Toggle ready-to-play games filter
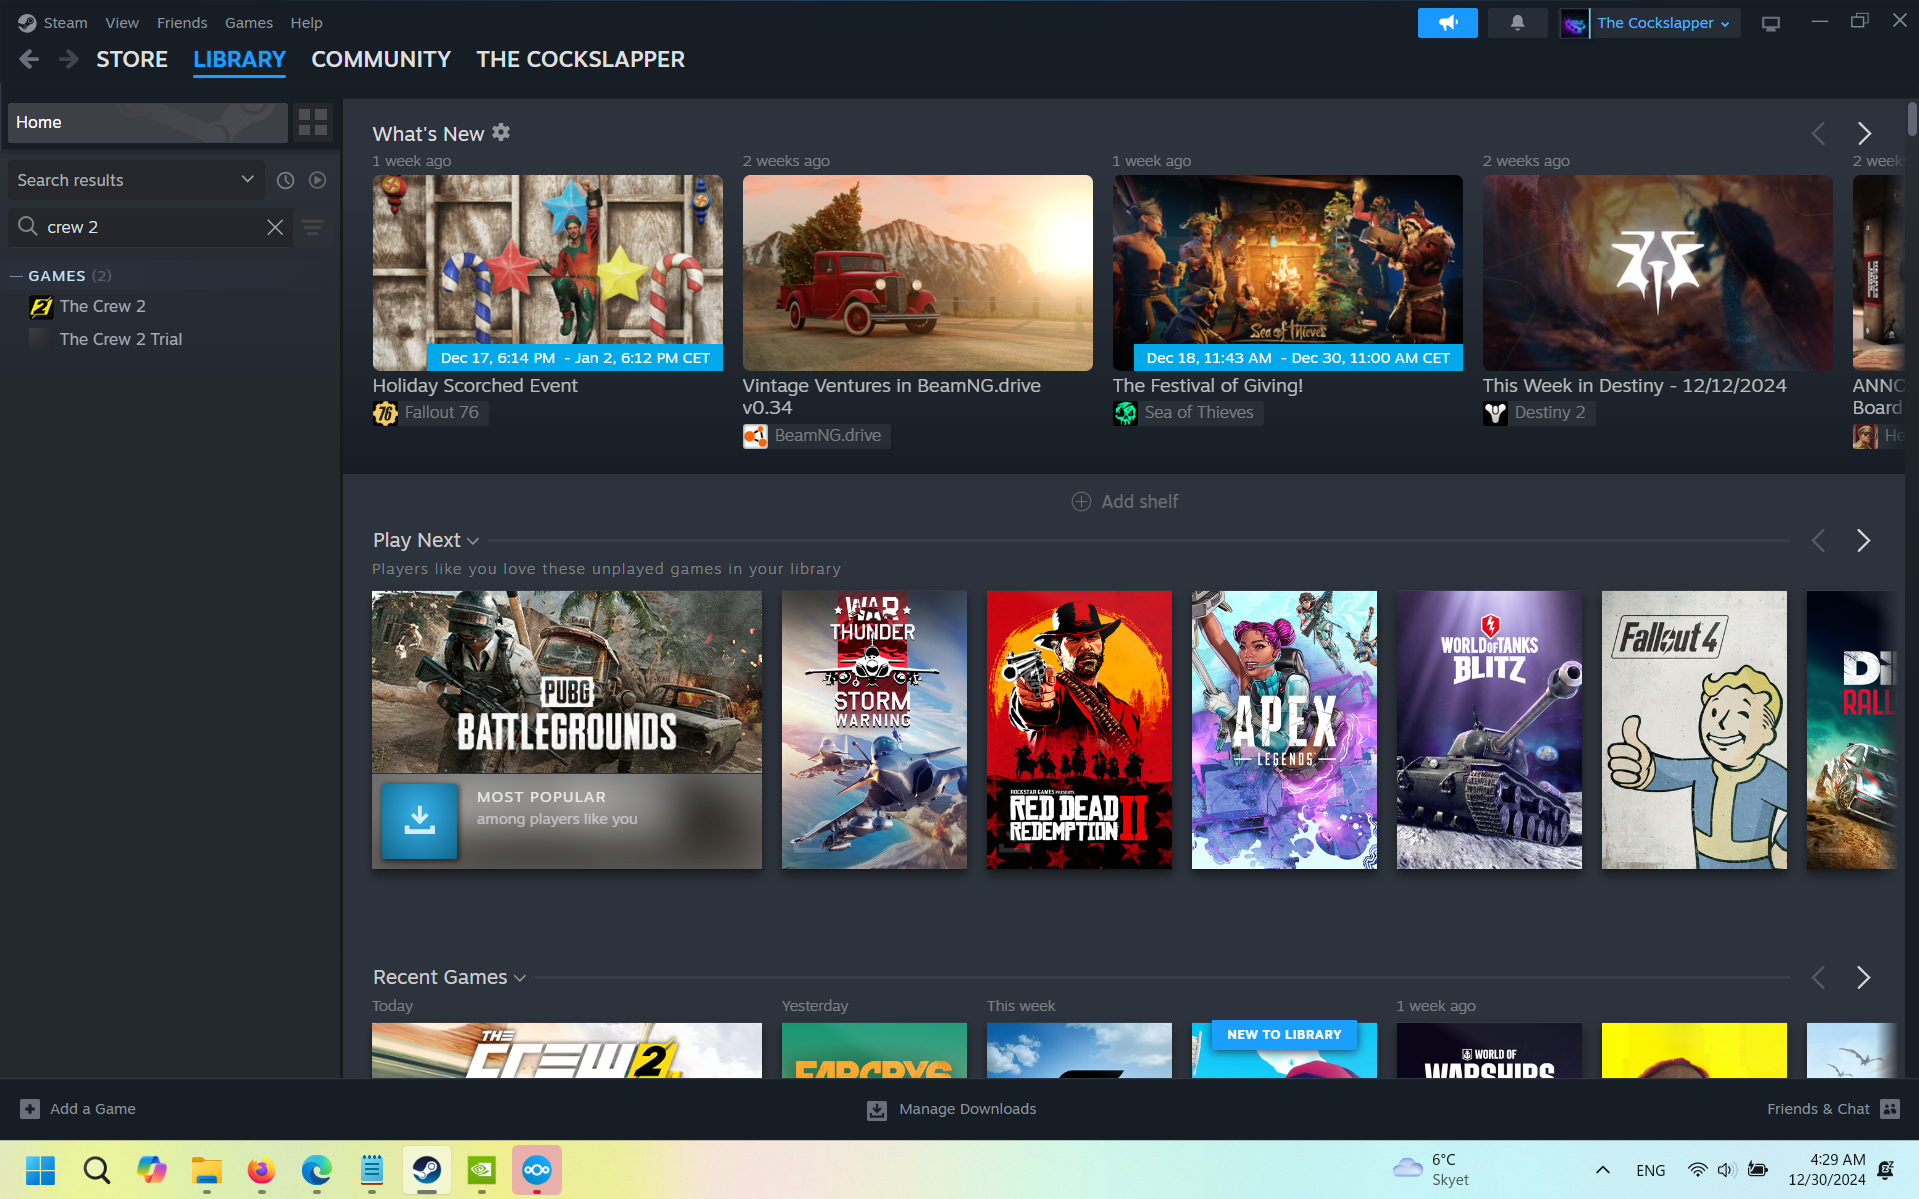The image size is (1919, 1199). point(318,180)
